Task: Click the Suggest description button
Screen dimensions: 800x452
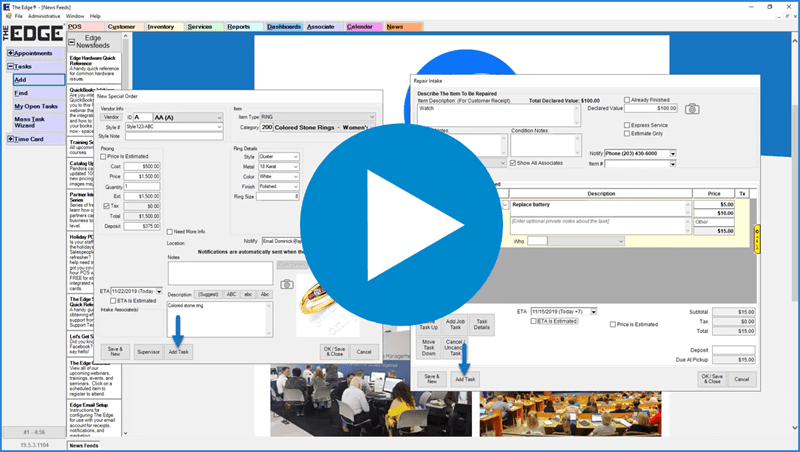Action: (x=208, y=294)
